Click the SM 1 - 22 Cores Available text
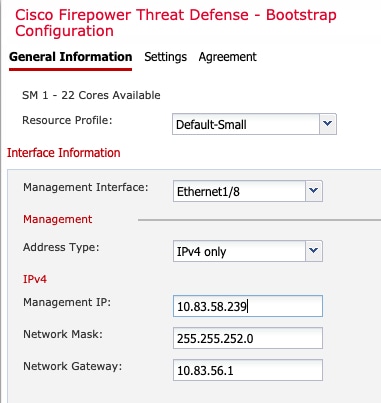The width and height of the screenshot is (381, 403). click(x=91, y=95)
